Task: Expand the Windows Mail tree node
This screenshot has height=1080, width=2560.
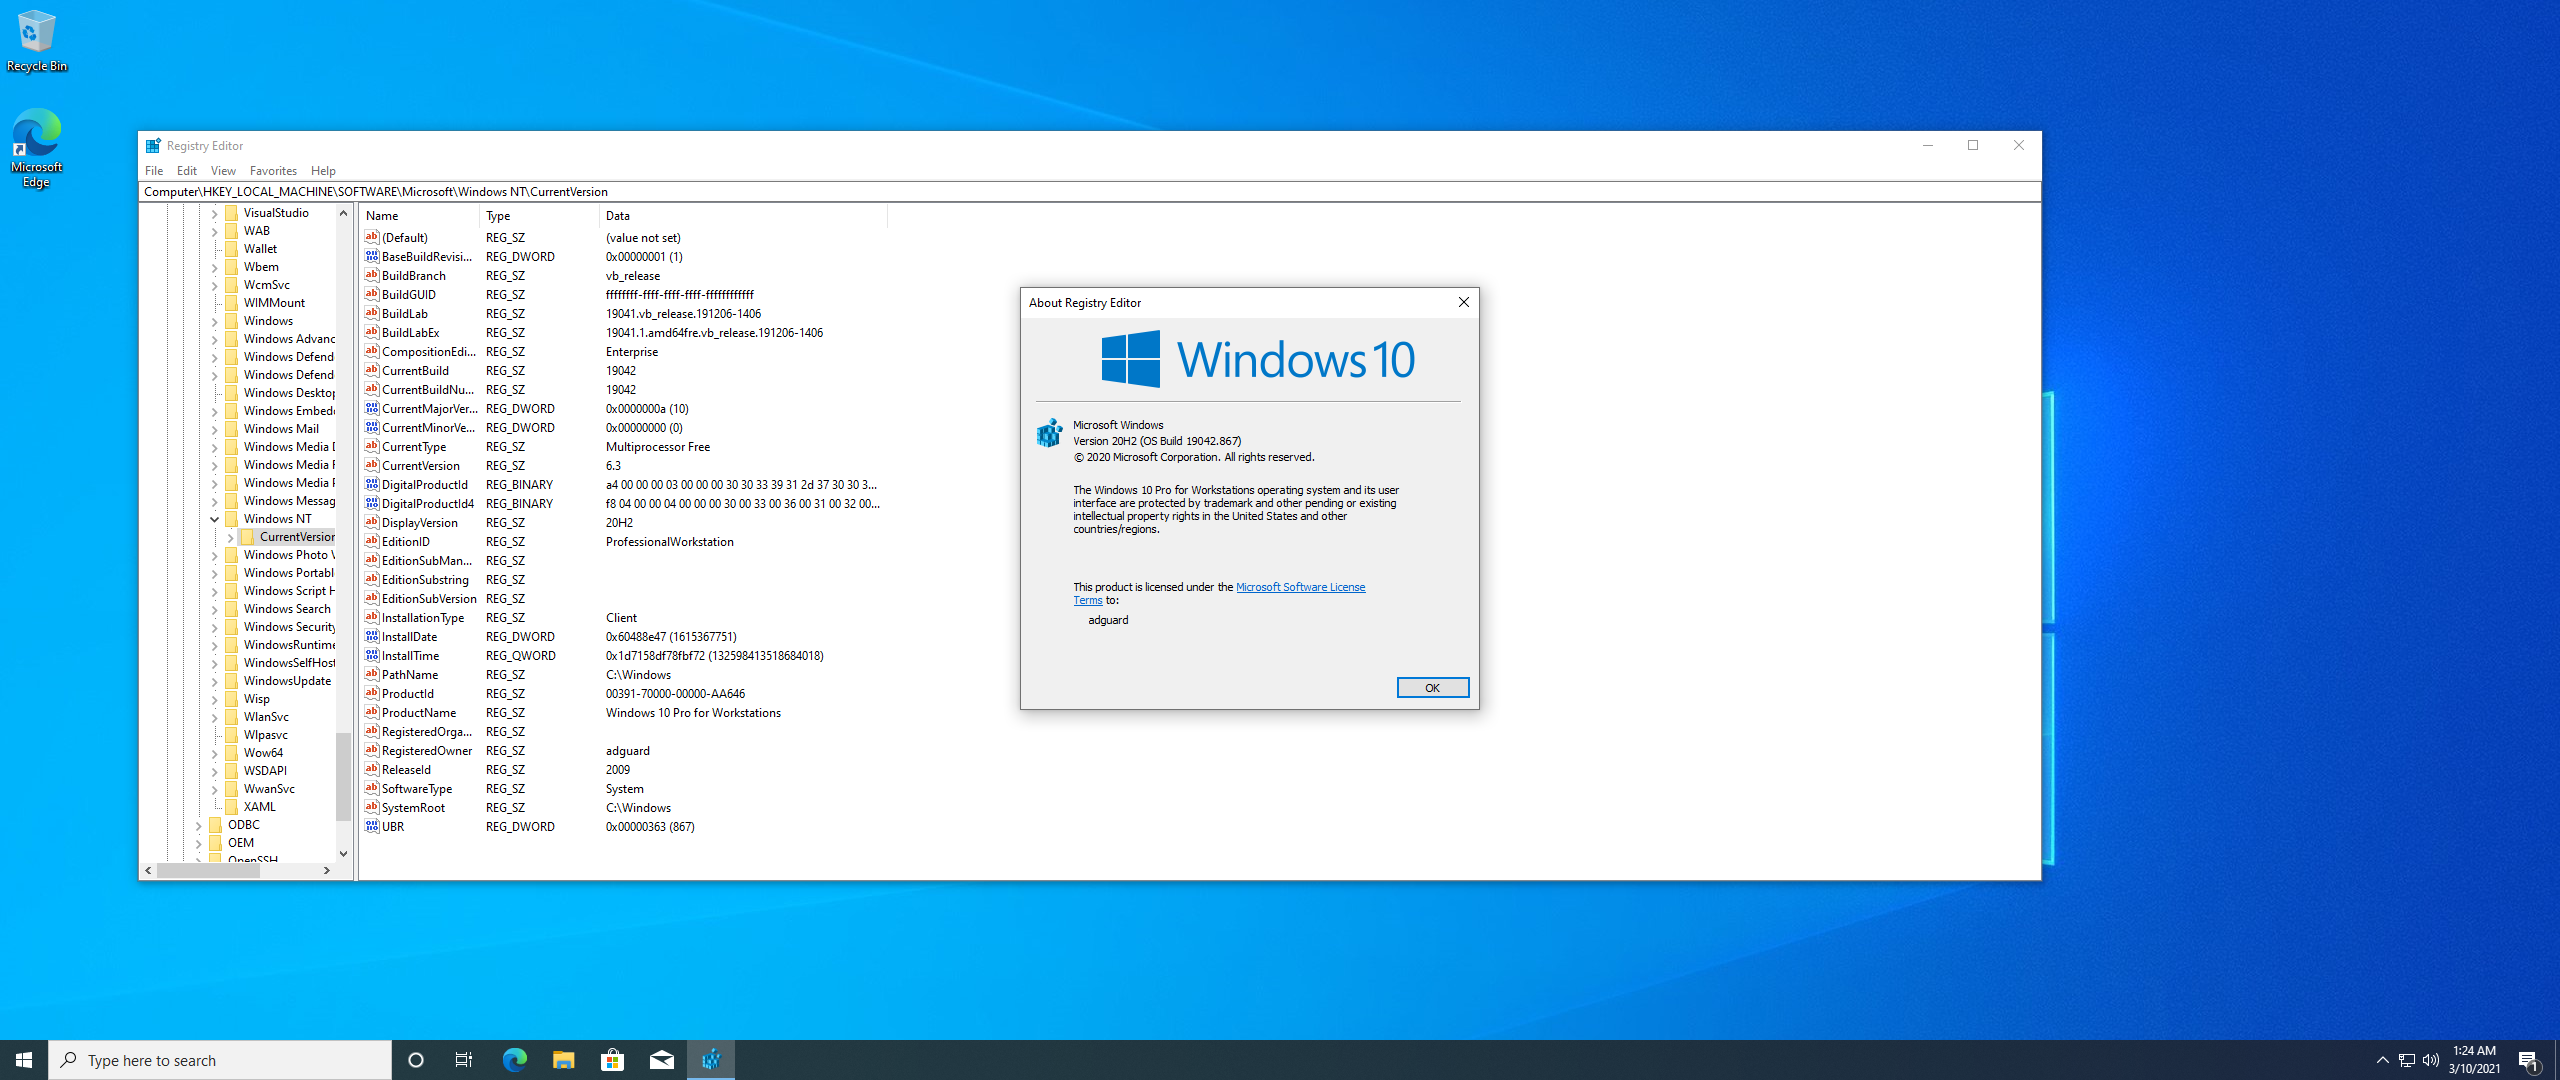Action: (214, 429)
